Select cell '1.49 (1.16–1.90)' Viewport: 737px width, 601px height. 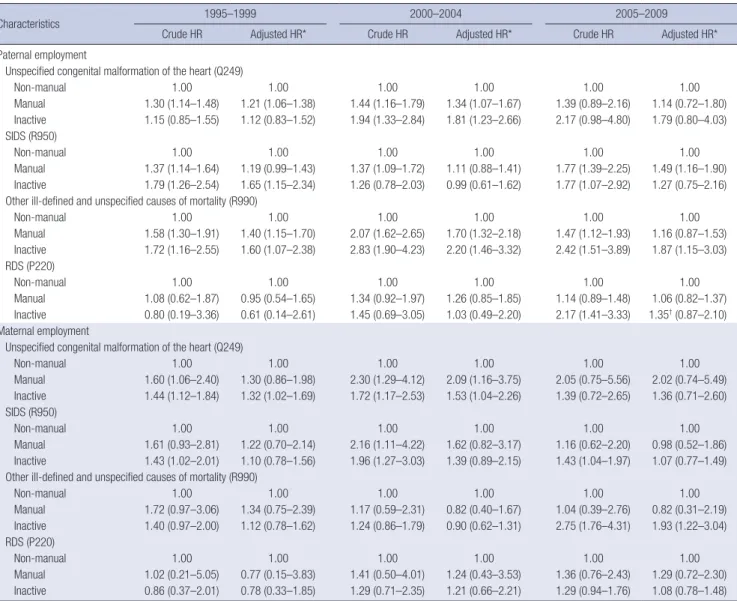tap(690, 169)
